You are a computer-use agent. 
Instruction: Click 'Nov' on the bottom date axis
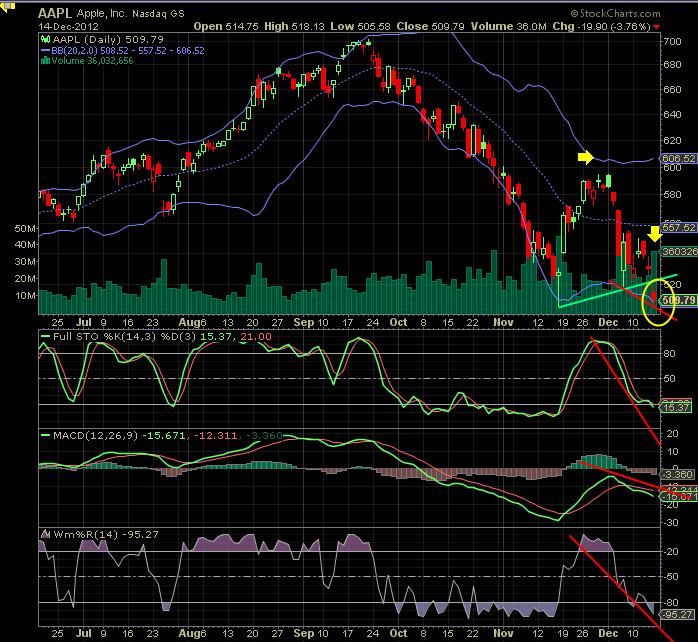[x=503, y=633]
